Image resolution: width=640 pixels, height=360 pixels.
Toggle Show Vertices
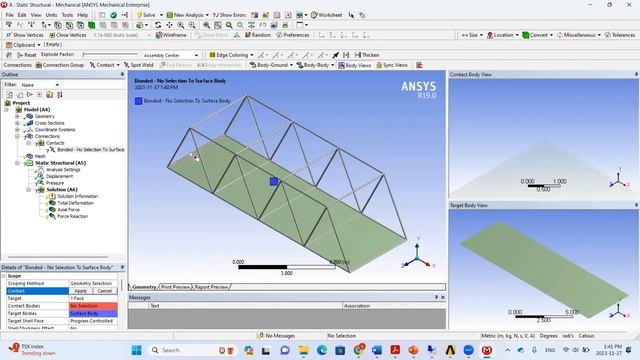[x=24, y=35]
